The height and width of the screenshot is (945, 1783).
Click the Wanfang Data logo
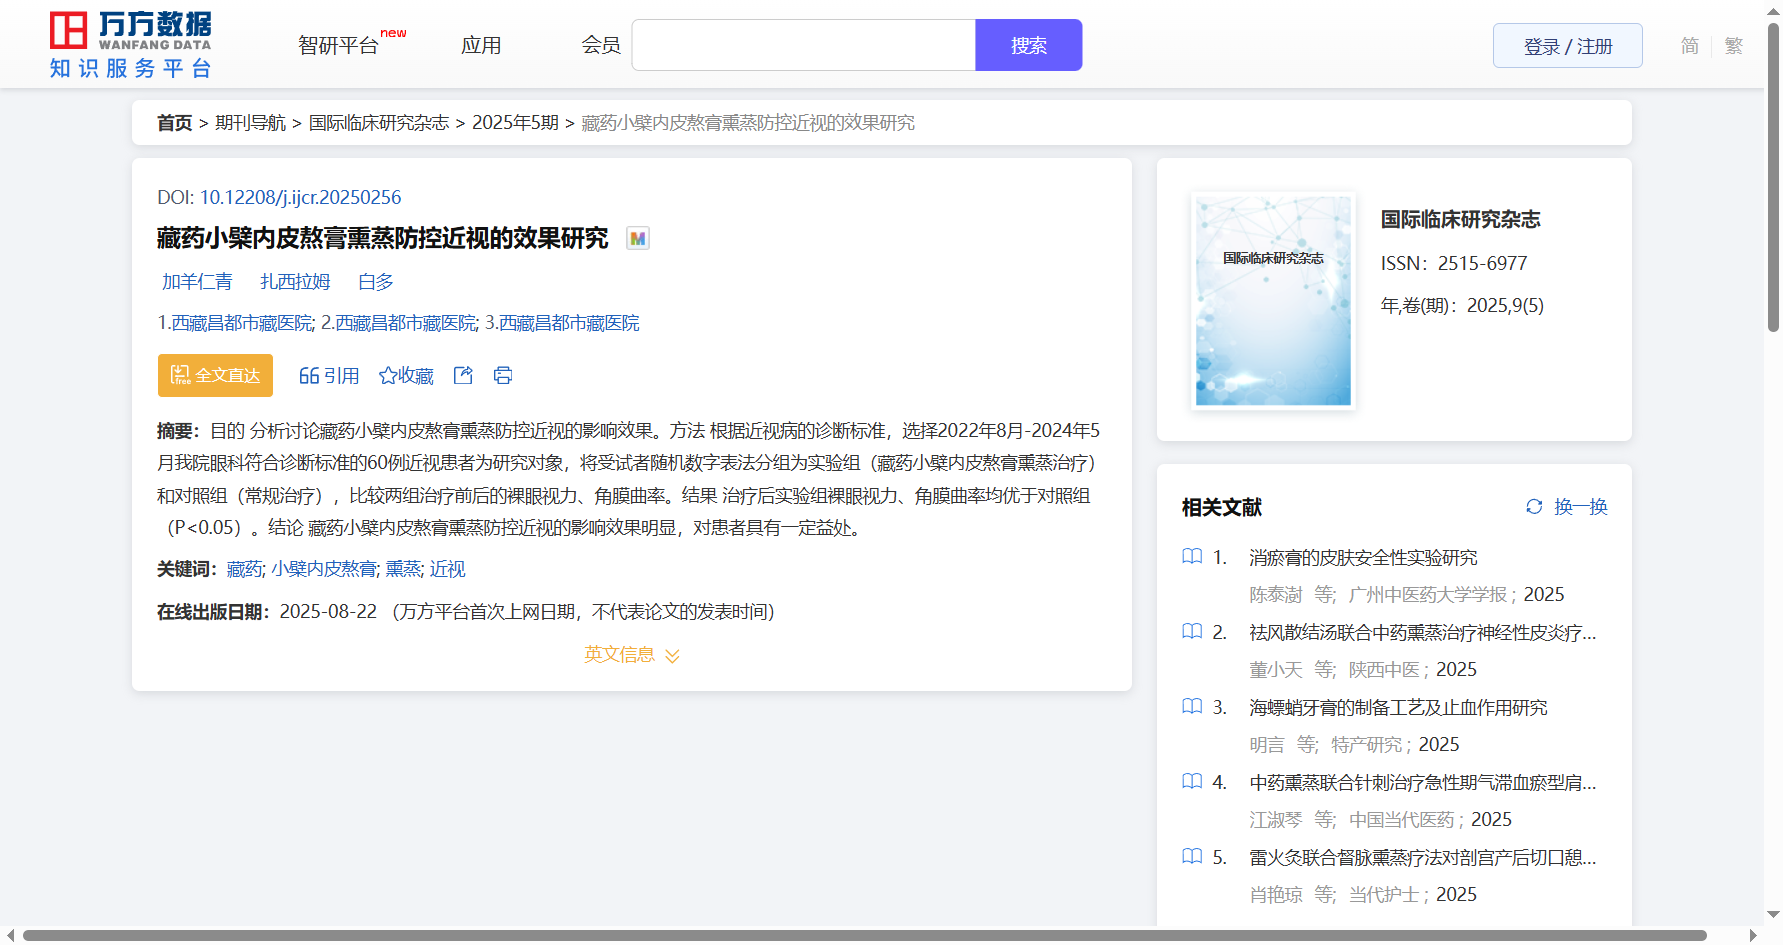(131, 45)
